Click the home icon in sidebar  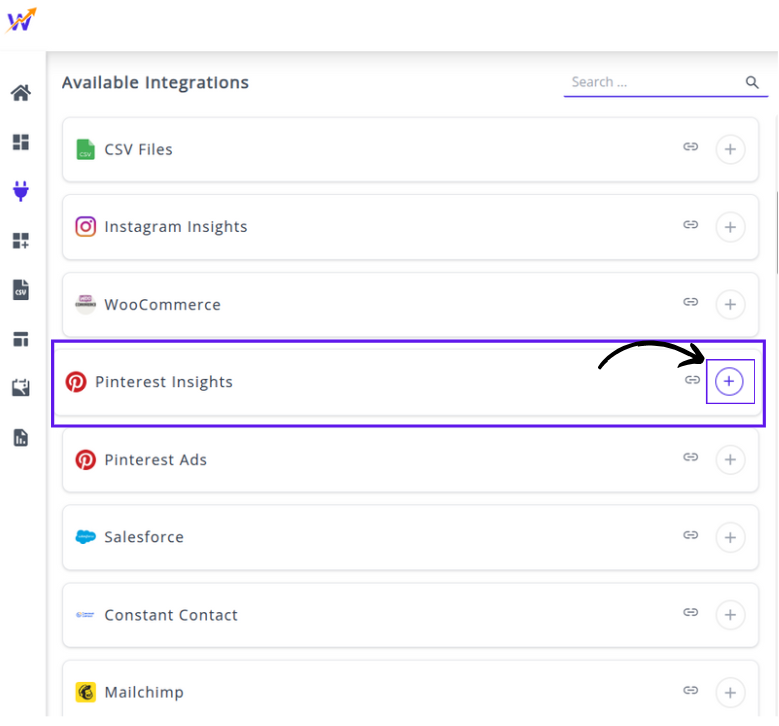(x=20, y=94)
